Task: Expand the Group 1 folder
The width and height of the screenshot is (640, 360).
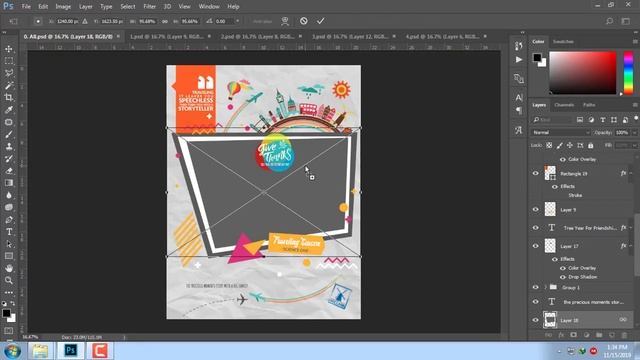Action: click(x=545, y=287)
